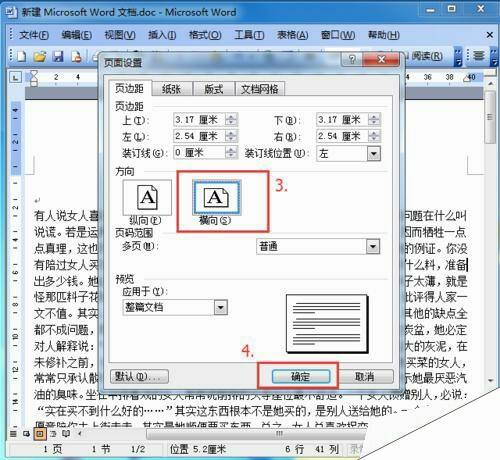Click the Save floppy disk icon

coord(58,56)
